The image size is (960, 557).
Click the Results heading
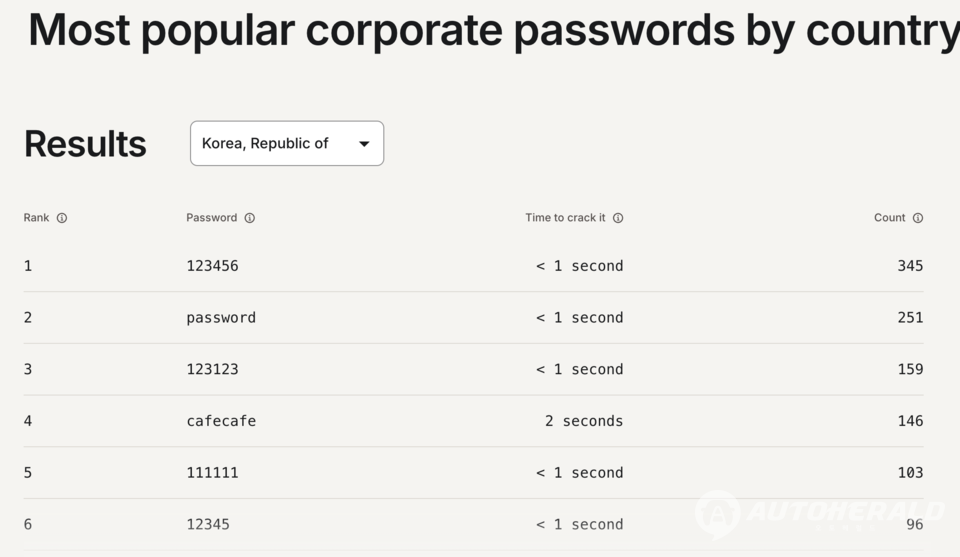[85, 144]
